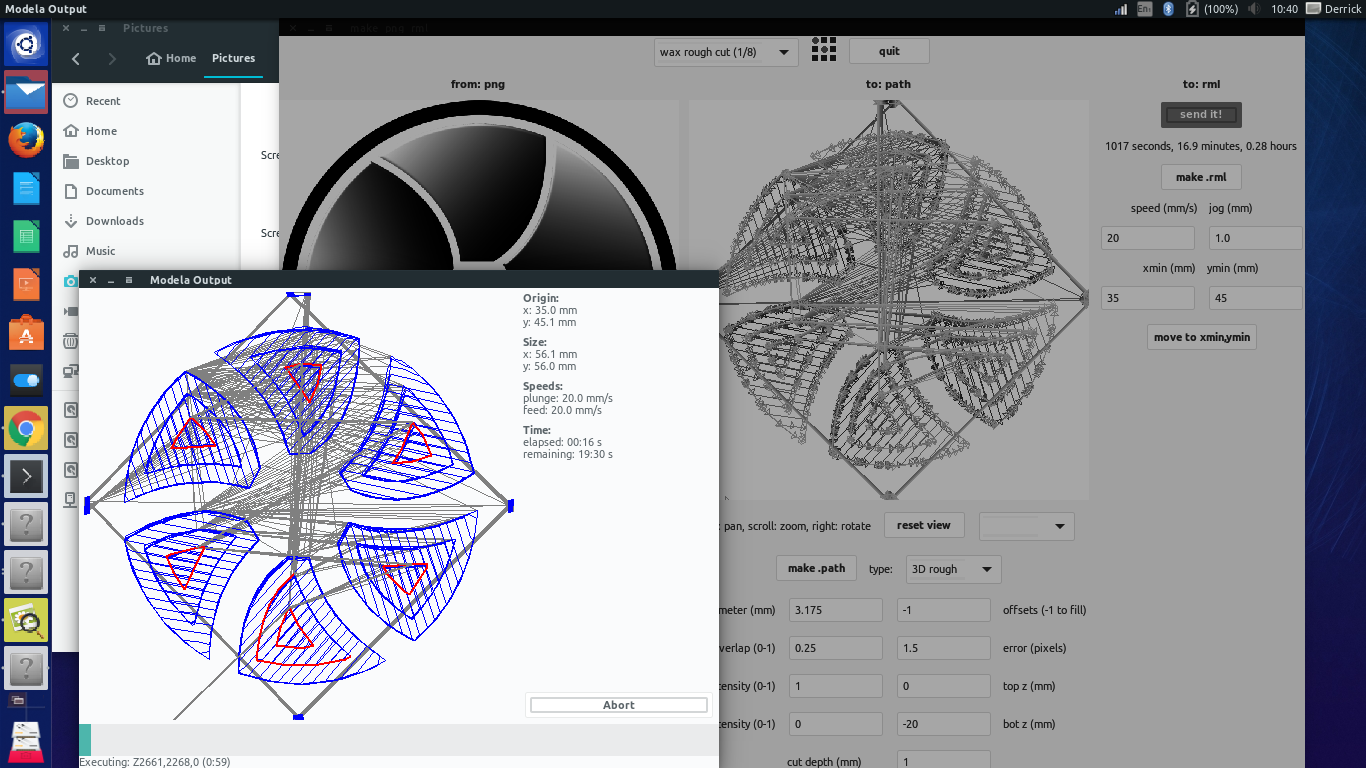
Task: Open the sound volume indicator
Action: pos(1257,9)
